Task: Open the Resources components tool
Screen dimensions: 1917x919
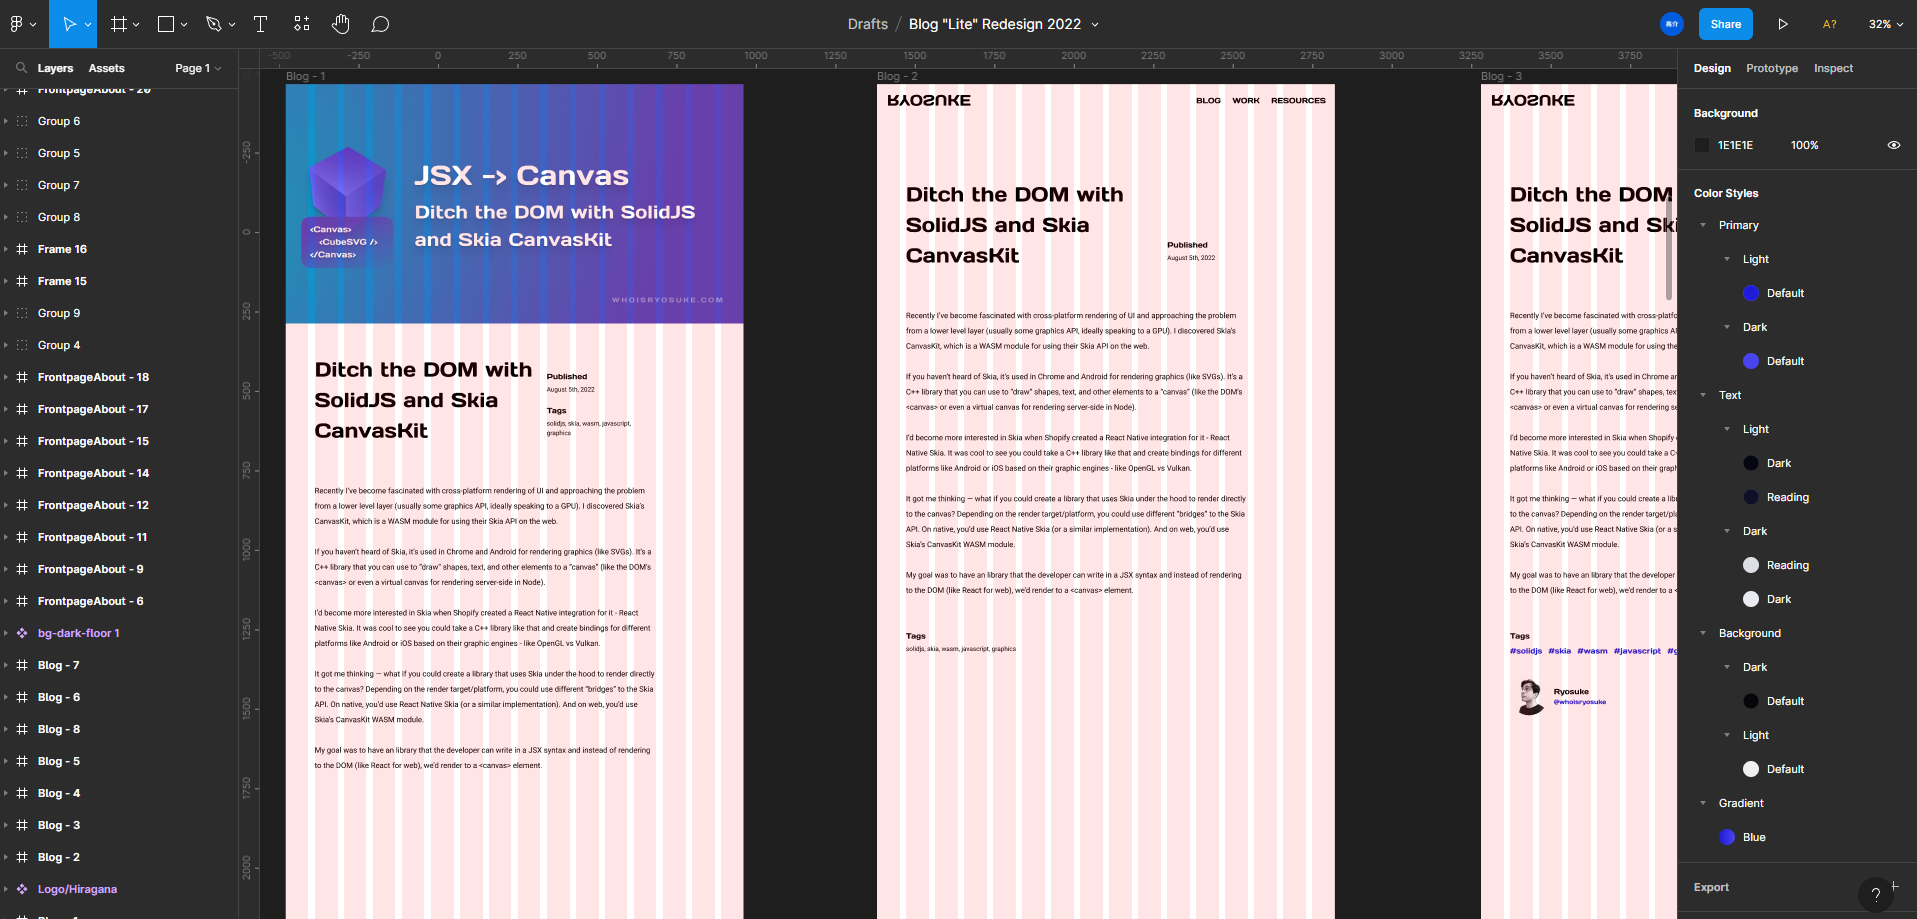Action: [x=301, y=24]
